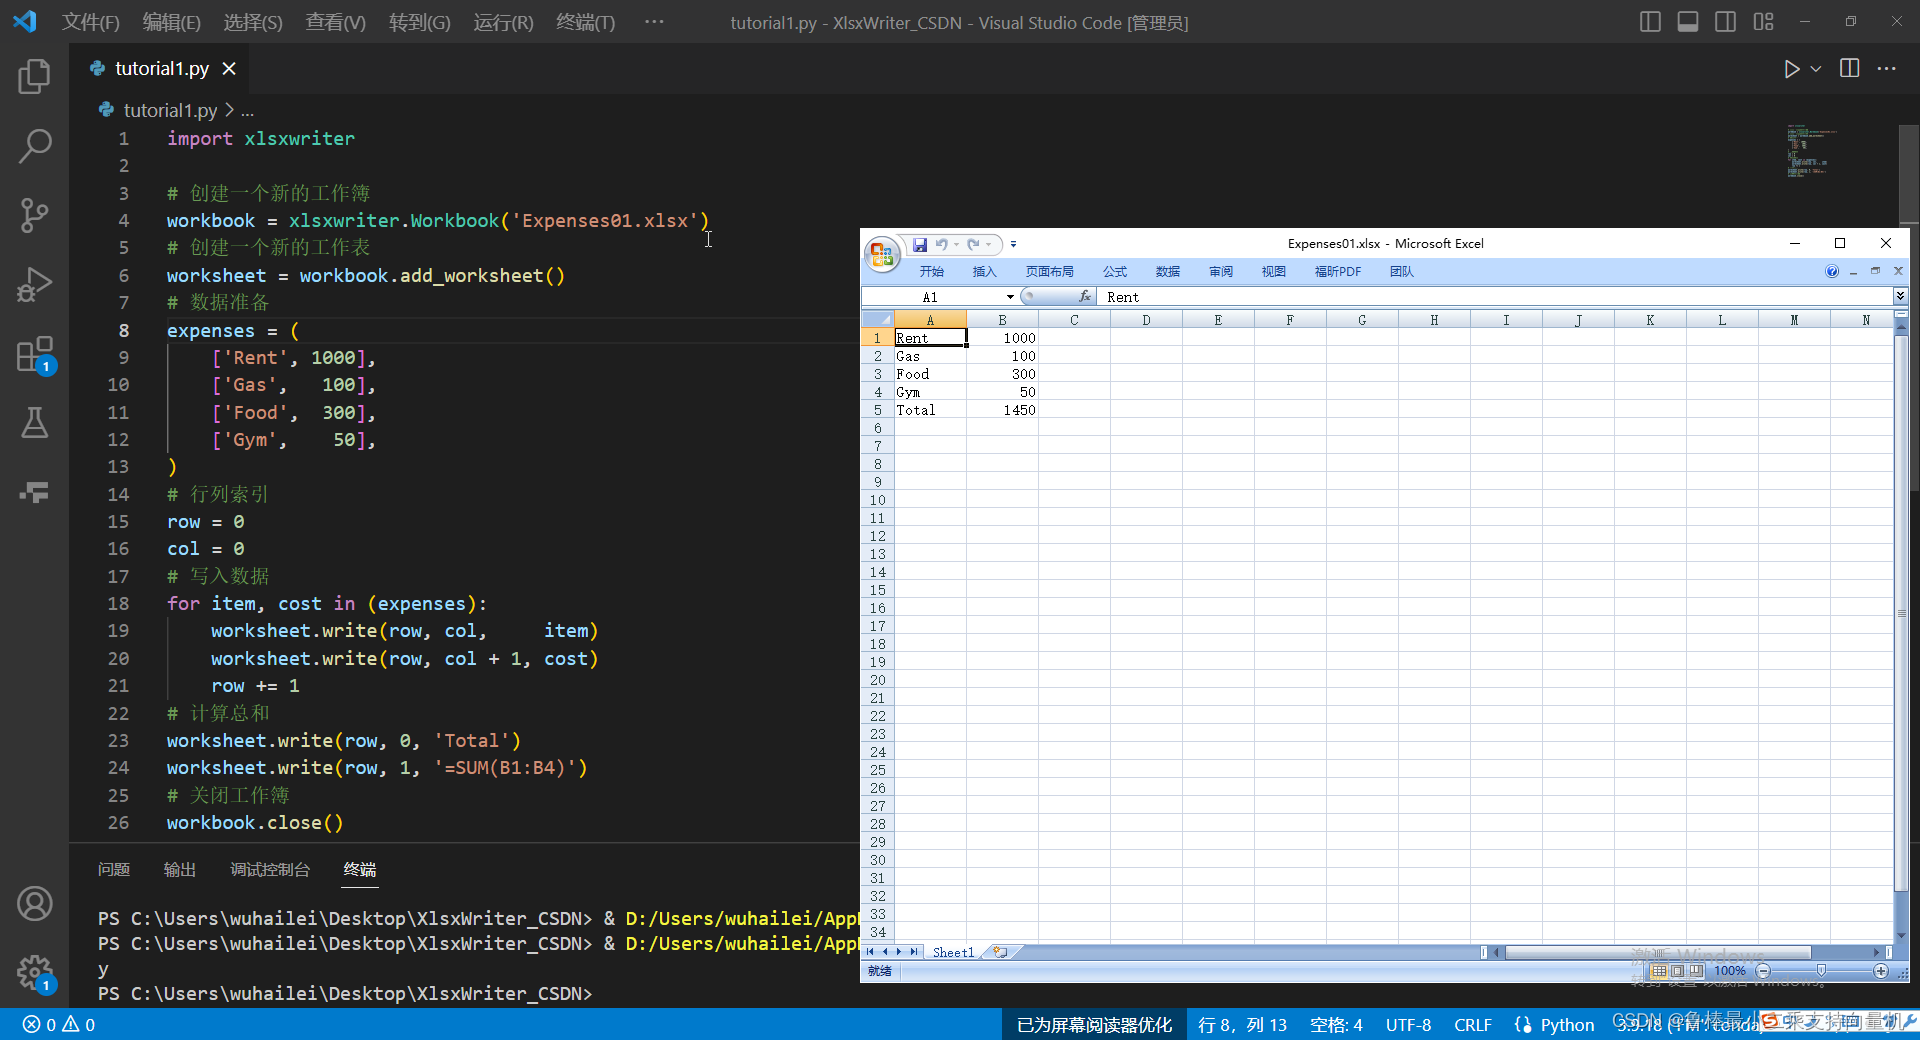Open the Source Control view

(x=35, y=215)
